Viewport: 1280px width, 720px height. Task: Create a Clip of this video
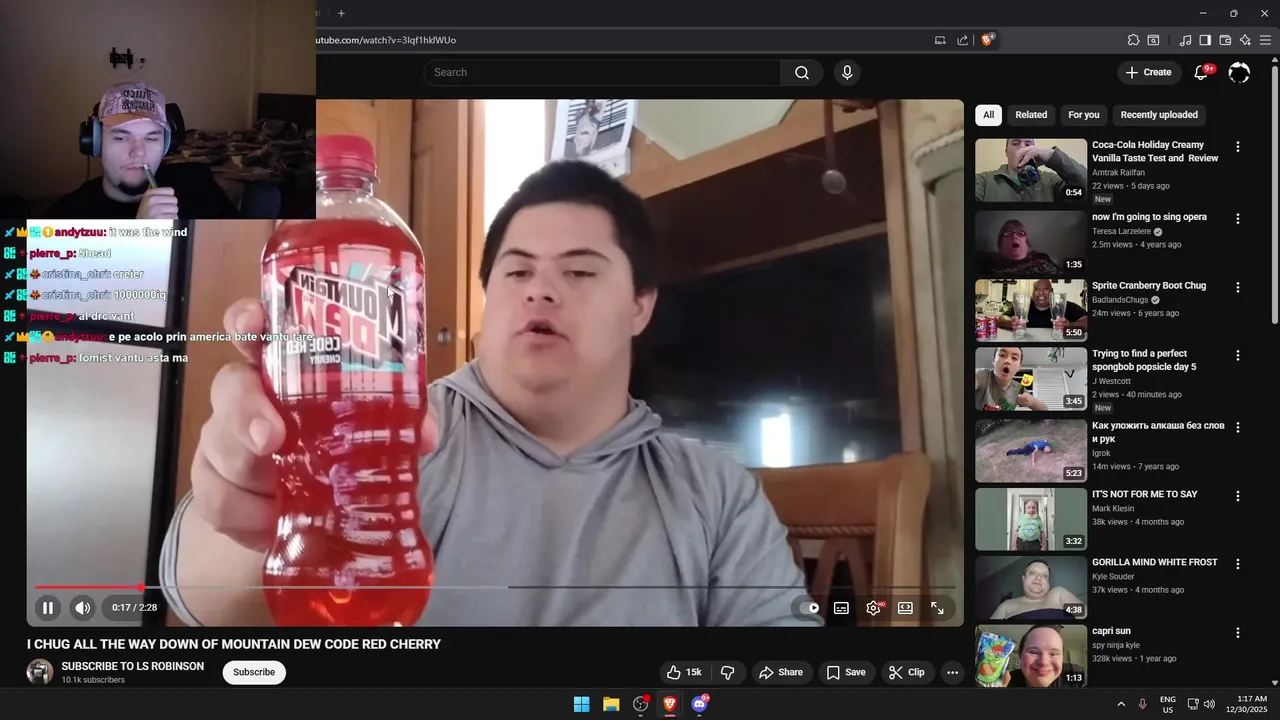(907, 672)
